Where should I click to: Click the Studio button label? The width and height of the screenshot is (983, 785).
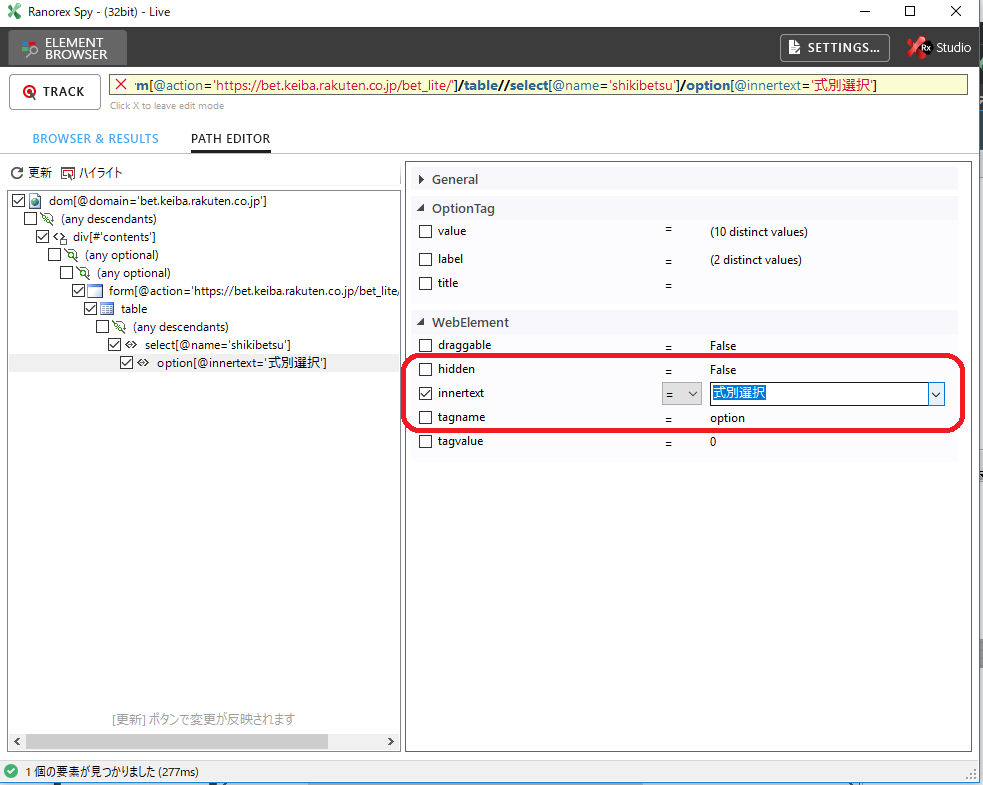(x=954, y=48)
